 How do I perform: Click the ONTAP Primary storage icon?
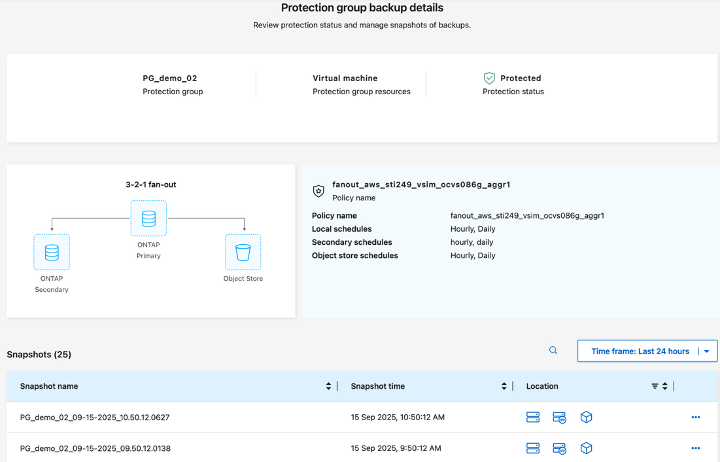pos(149,219)
